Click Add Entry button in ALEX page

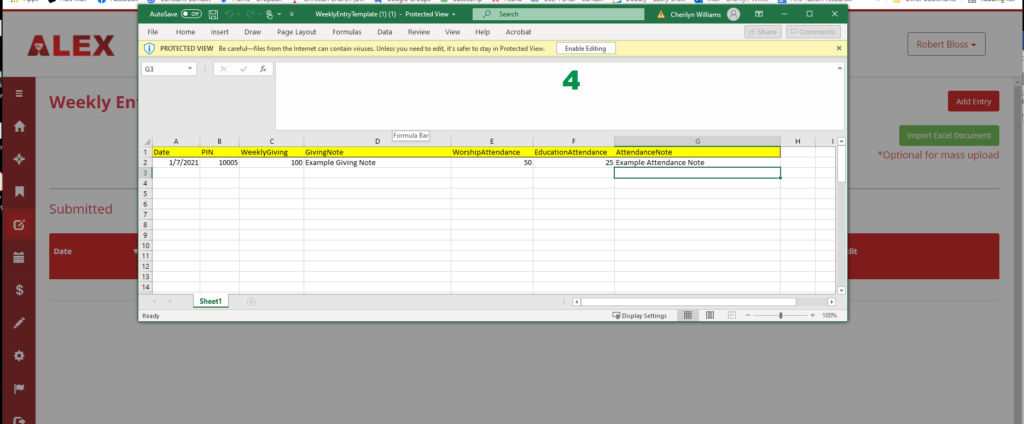[973, 101]
